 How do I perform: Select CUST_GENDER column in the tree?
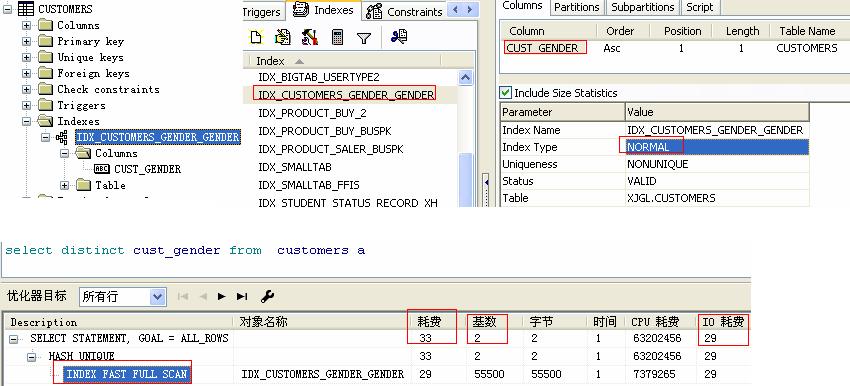(147, 169)
